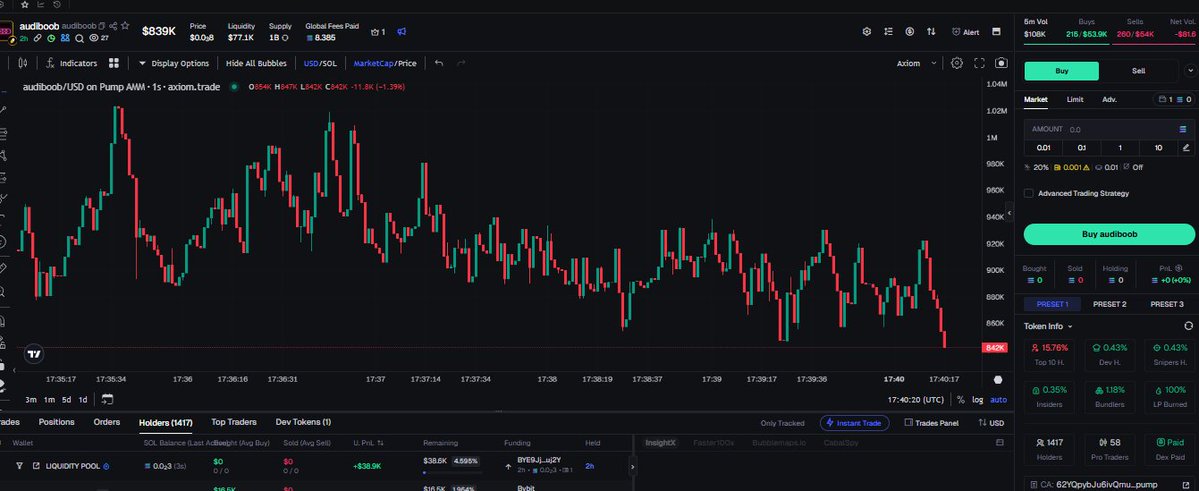
Task: Toggle MarketCap/Price display
Action: [385, 63]
